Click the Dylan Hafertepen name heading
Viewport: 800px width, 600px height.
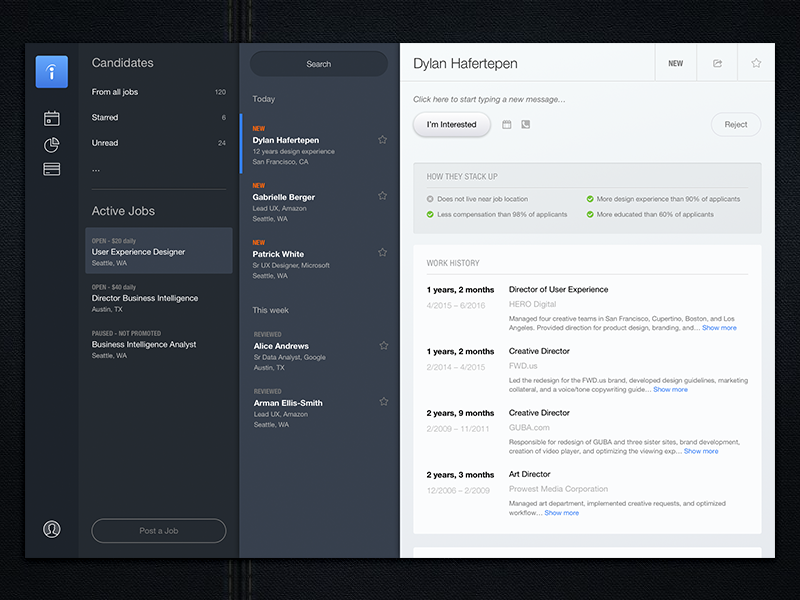[x=465, y=63]
